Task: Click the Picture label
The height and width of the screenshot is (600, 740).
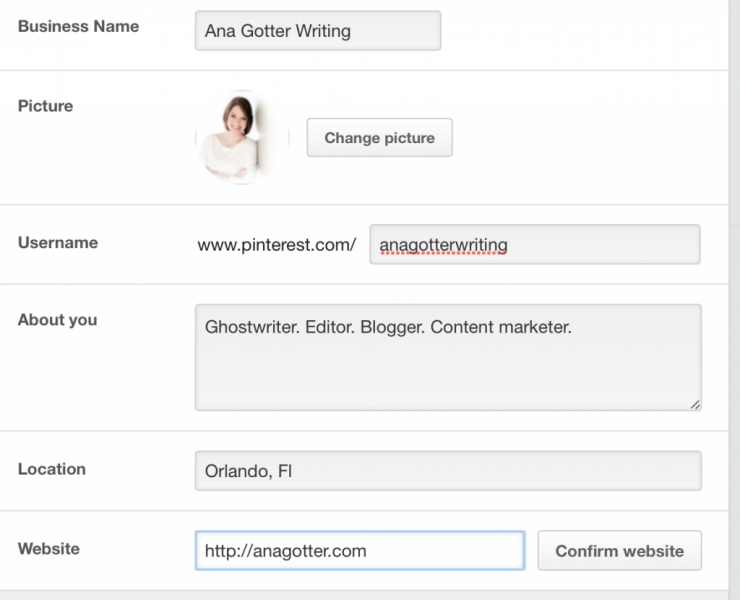Action: click(x=45, y=106)
